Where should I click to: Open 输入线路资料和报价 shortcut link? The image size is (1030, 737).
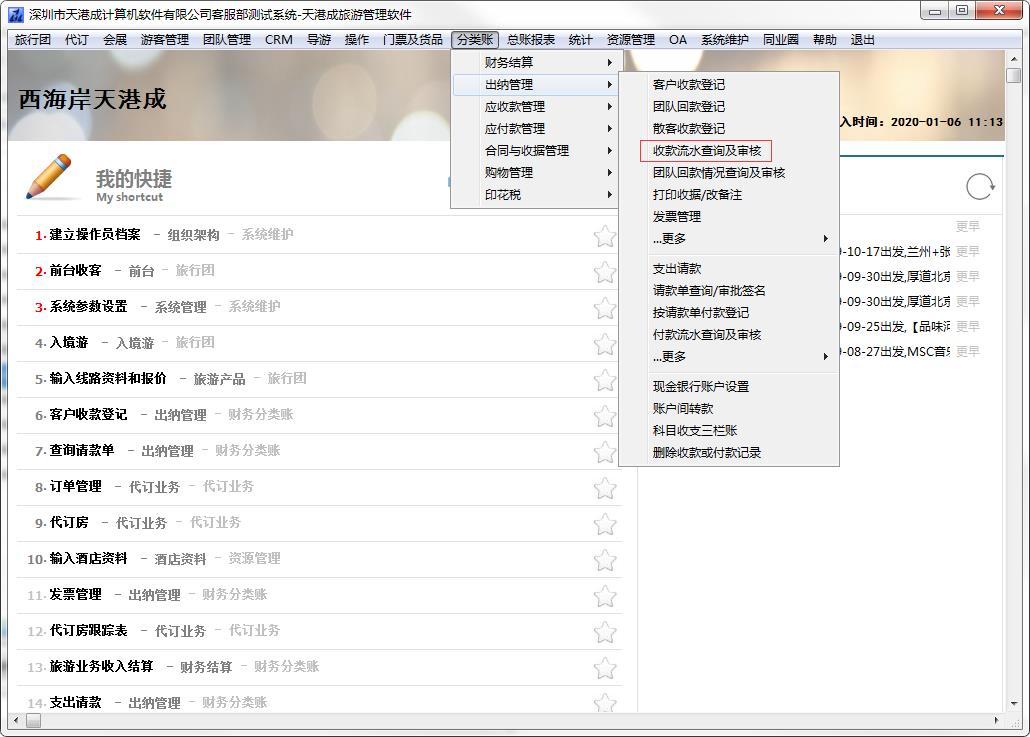click(x=108, y=379)
